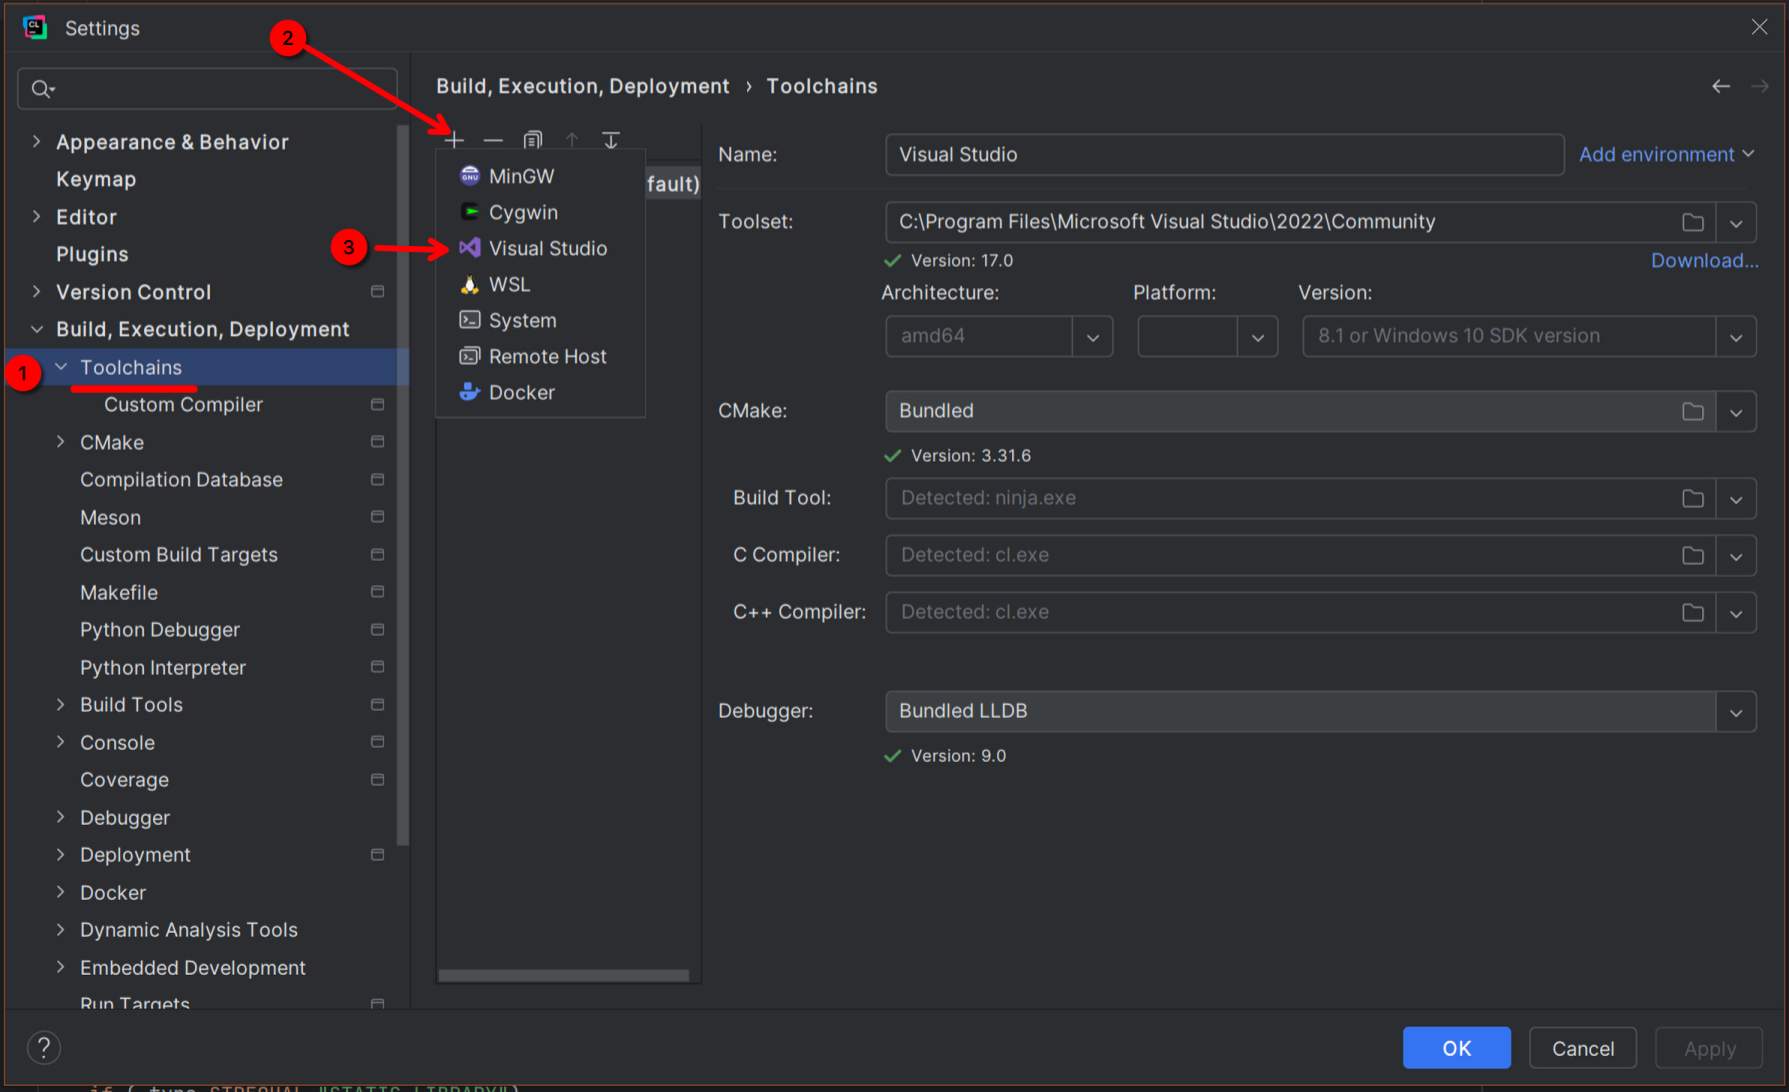This screenshot has width=1789, height=1092.
Task: Click the copy toolchain icon
Action: [x=533, y=140]
